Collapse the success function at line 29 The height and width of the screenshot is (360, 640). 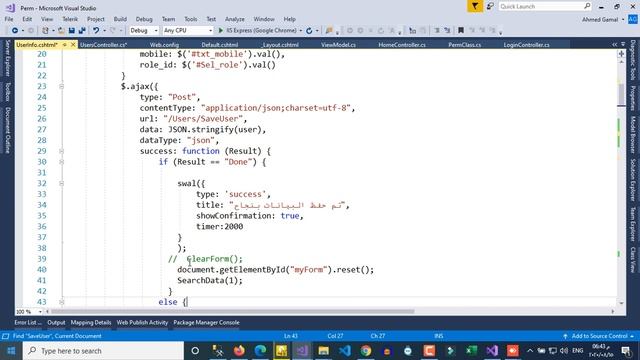62,151
